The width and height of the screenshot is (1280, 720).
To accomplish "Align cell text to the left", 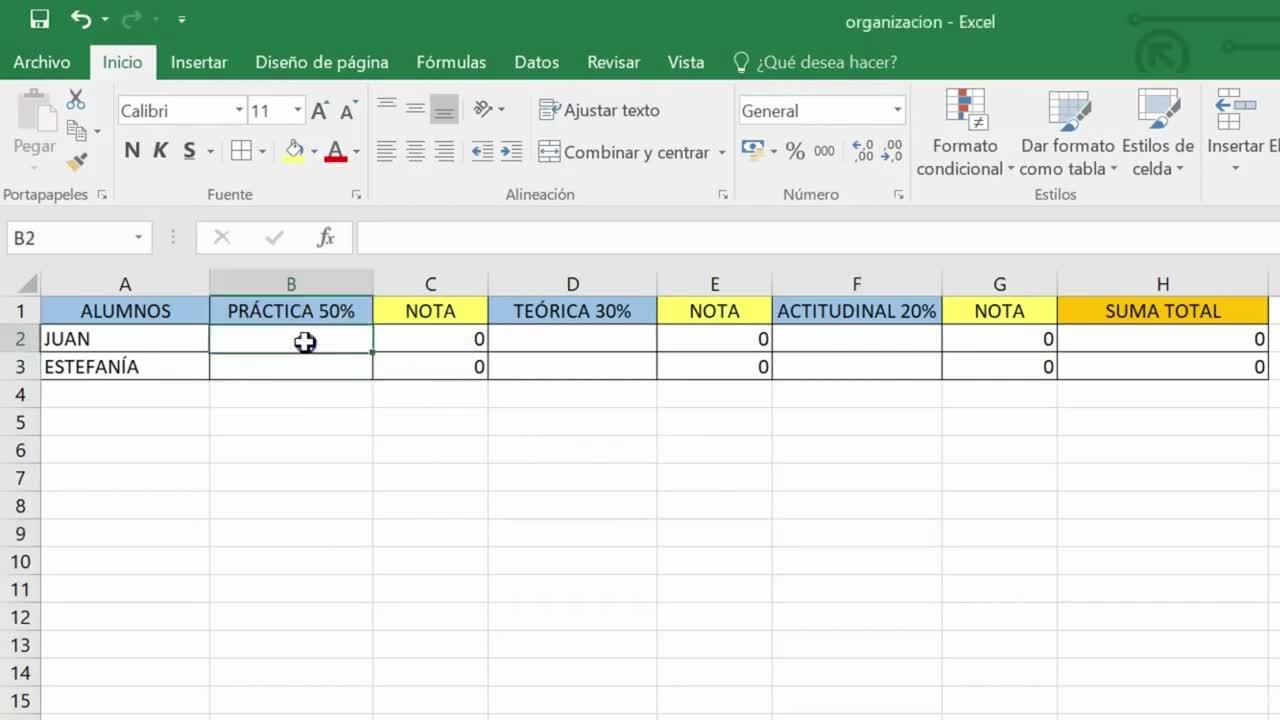I will click(x=387, y=152).
